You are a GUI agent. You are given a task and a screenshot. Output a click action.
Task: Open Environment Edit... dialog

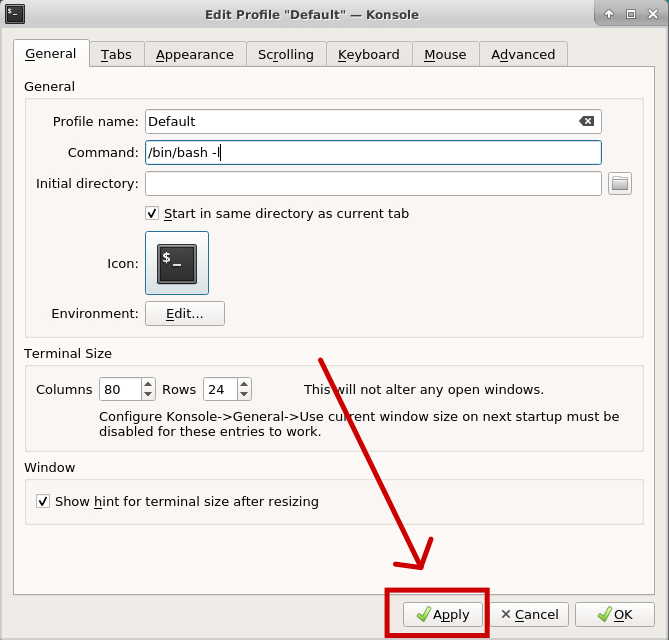point(185,314)
